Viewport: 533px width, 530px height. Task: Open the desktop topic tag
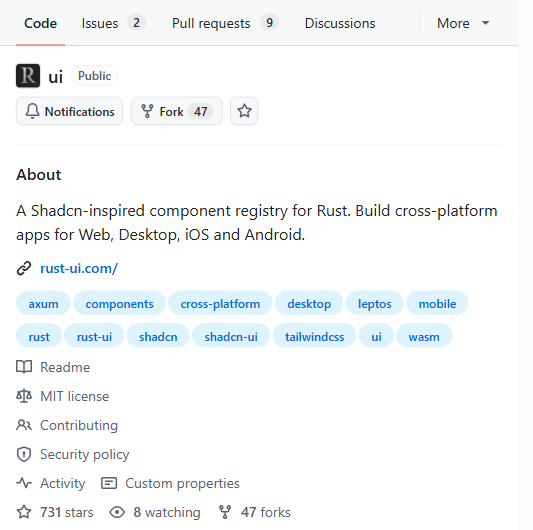(309, 303)
